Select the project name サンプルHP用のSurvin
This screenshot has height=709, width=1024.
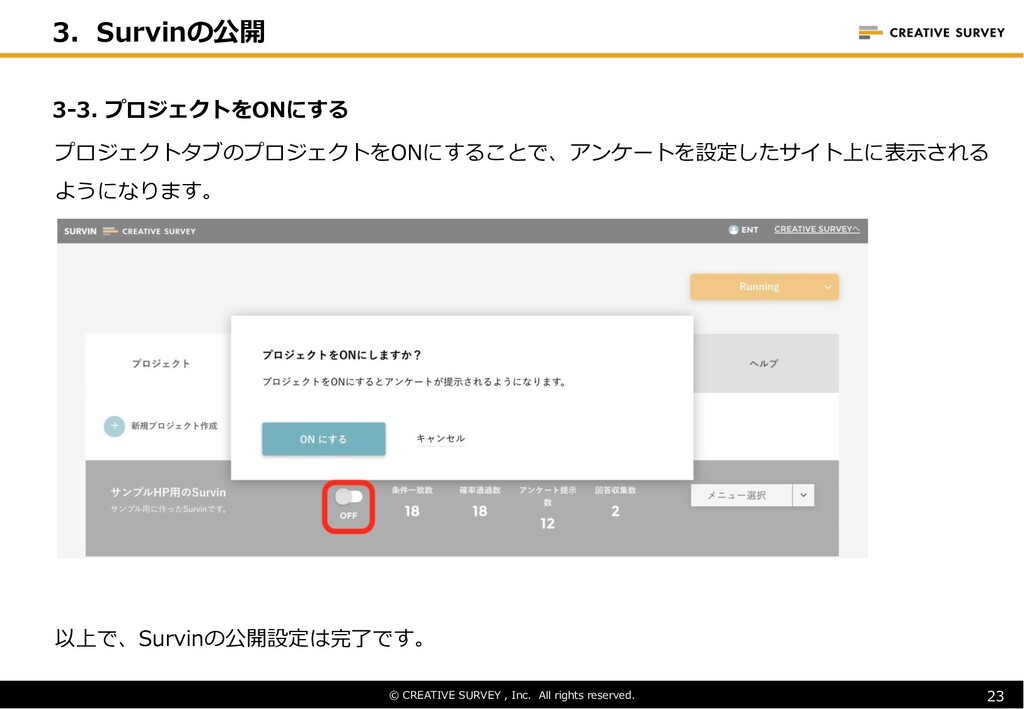coord(168,492)
